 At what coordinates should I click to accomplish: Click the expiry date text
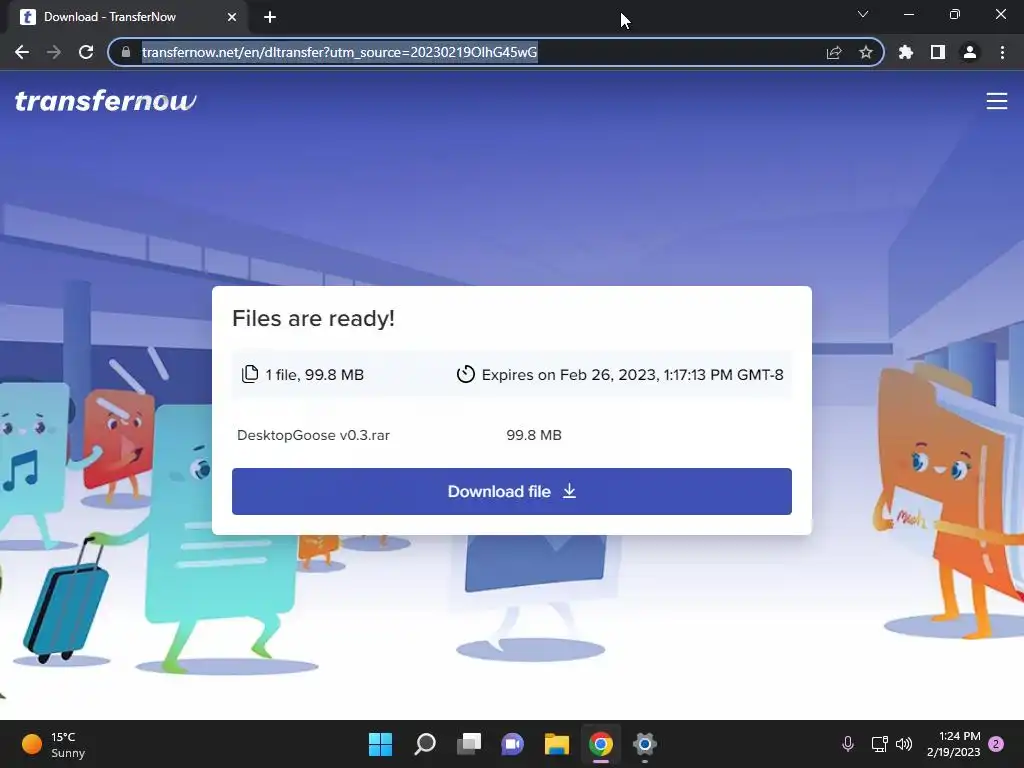632,375
